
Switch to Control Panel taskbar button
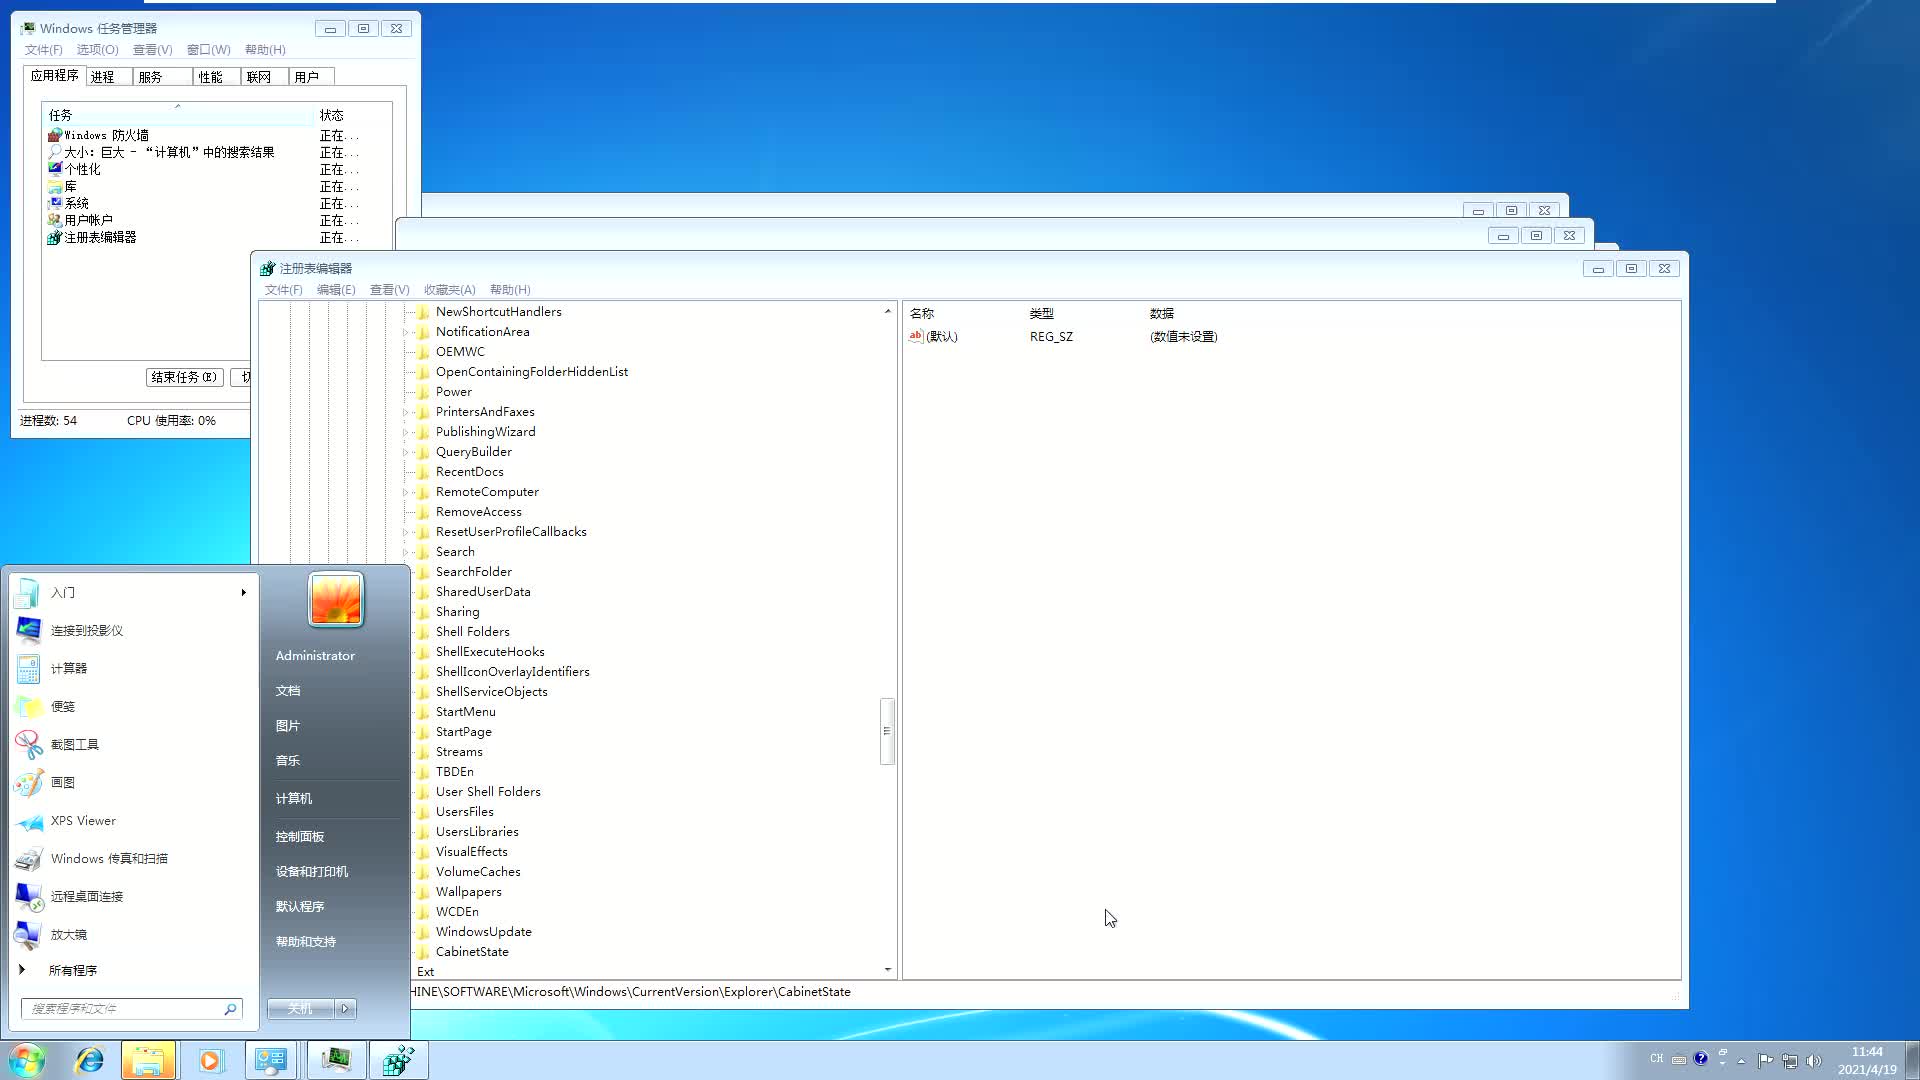click(271, 1060)
